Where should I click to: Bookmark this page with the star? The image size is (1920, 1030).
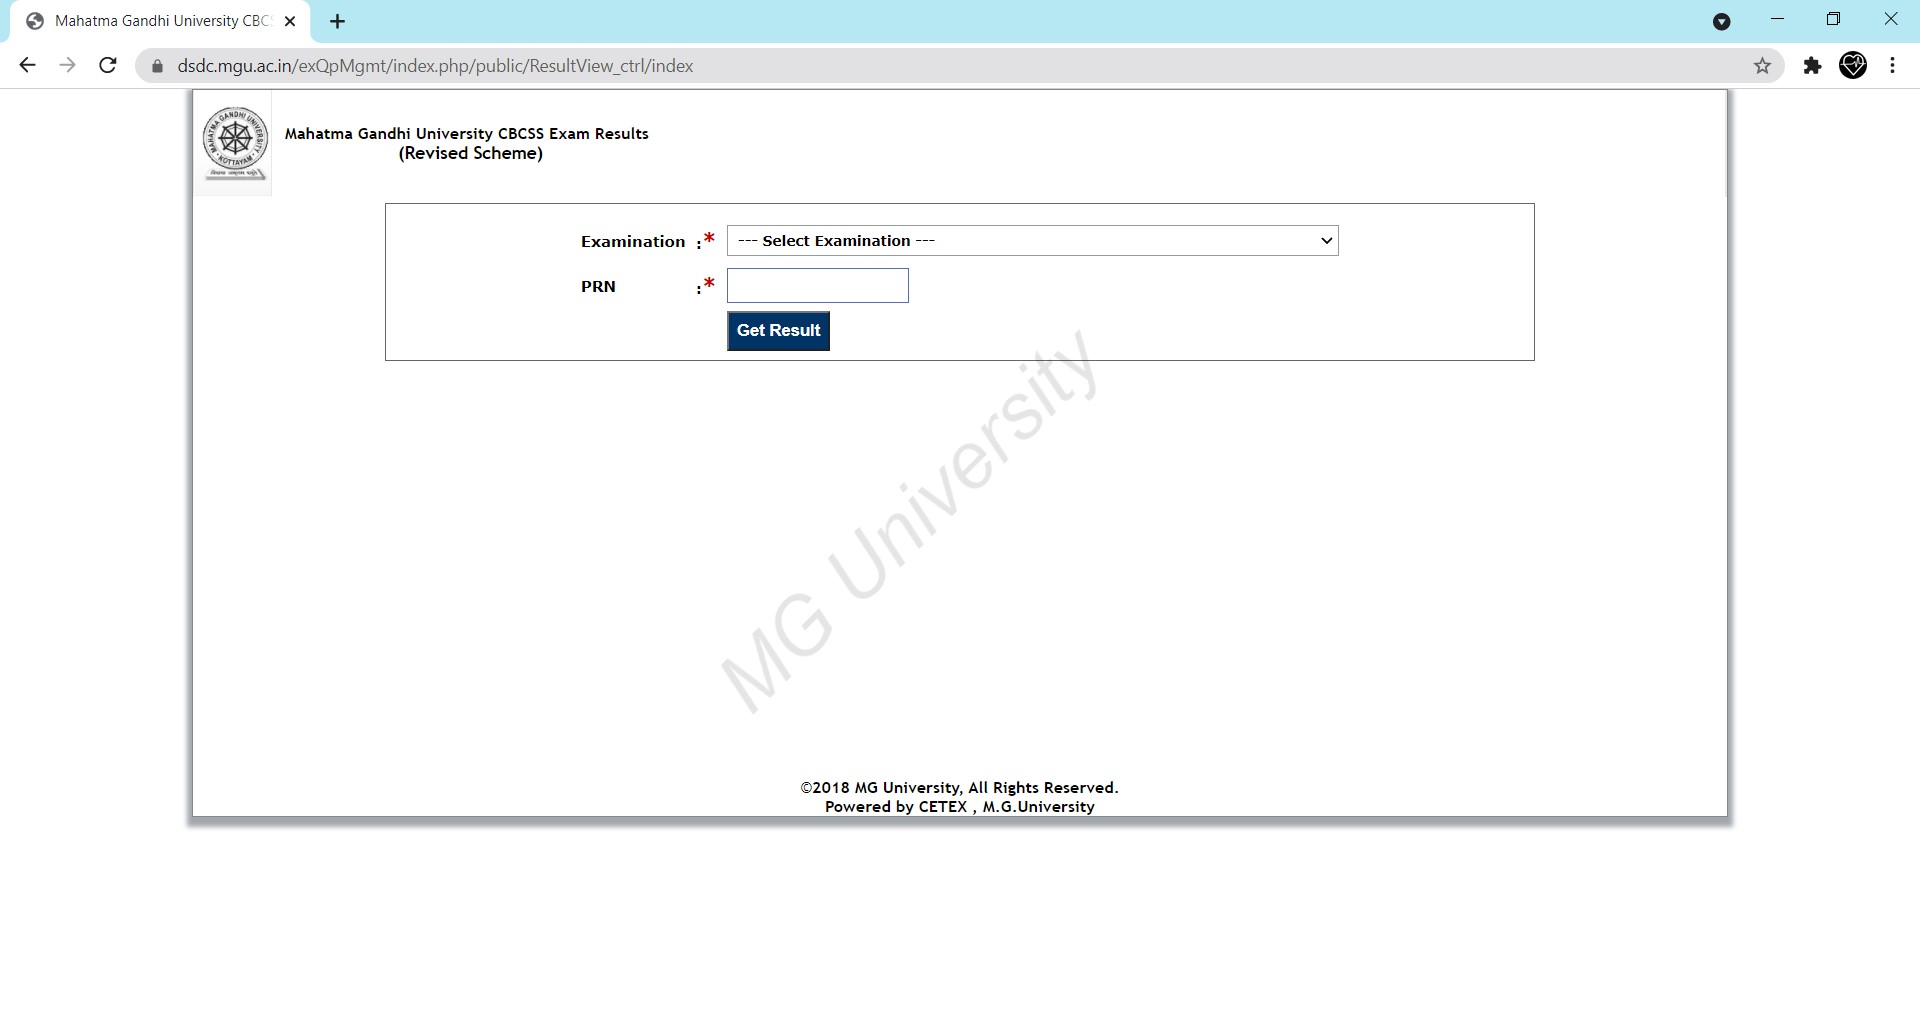1762,66
